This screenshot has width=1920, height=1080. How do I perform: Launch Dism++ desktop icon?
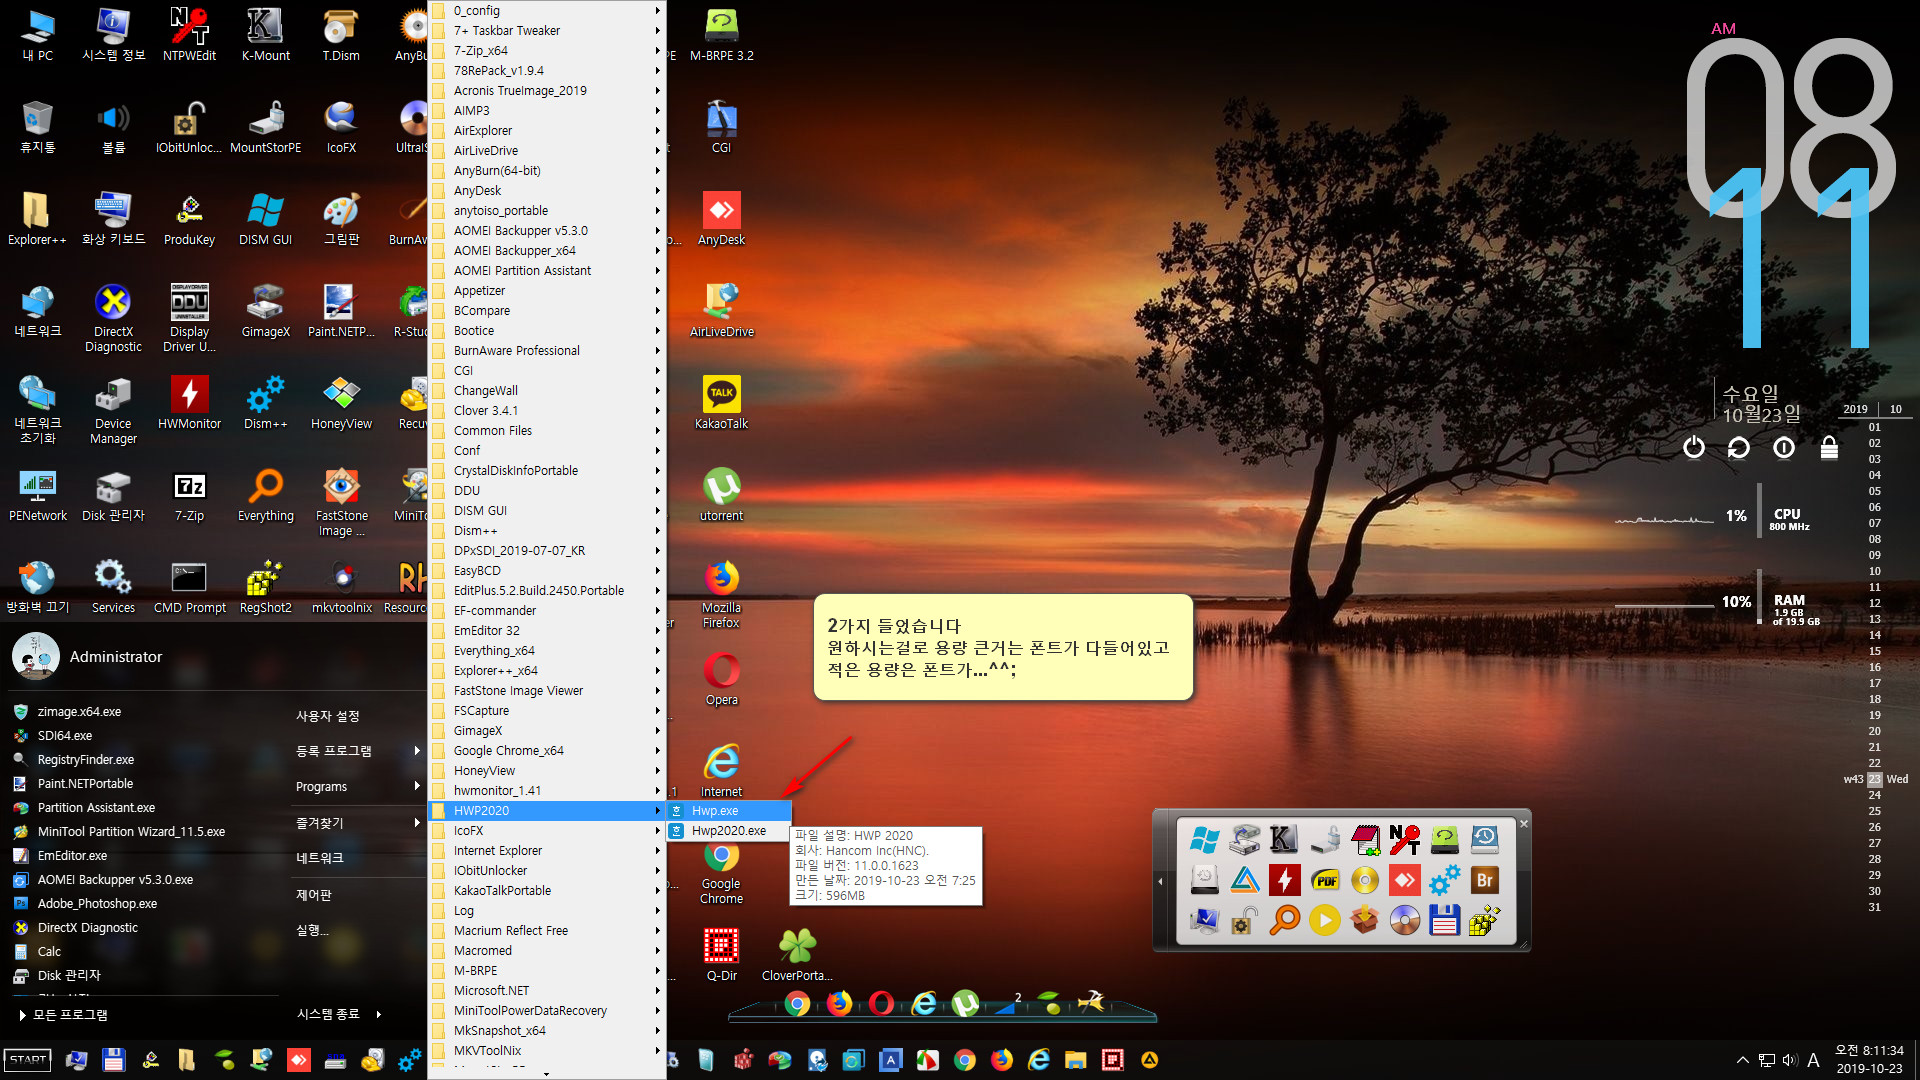[265, 403]
